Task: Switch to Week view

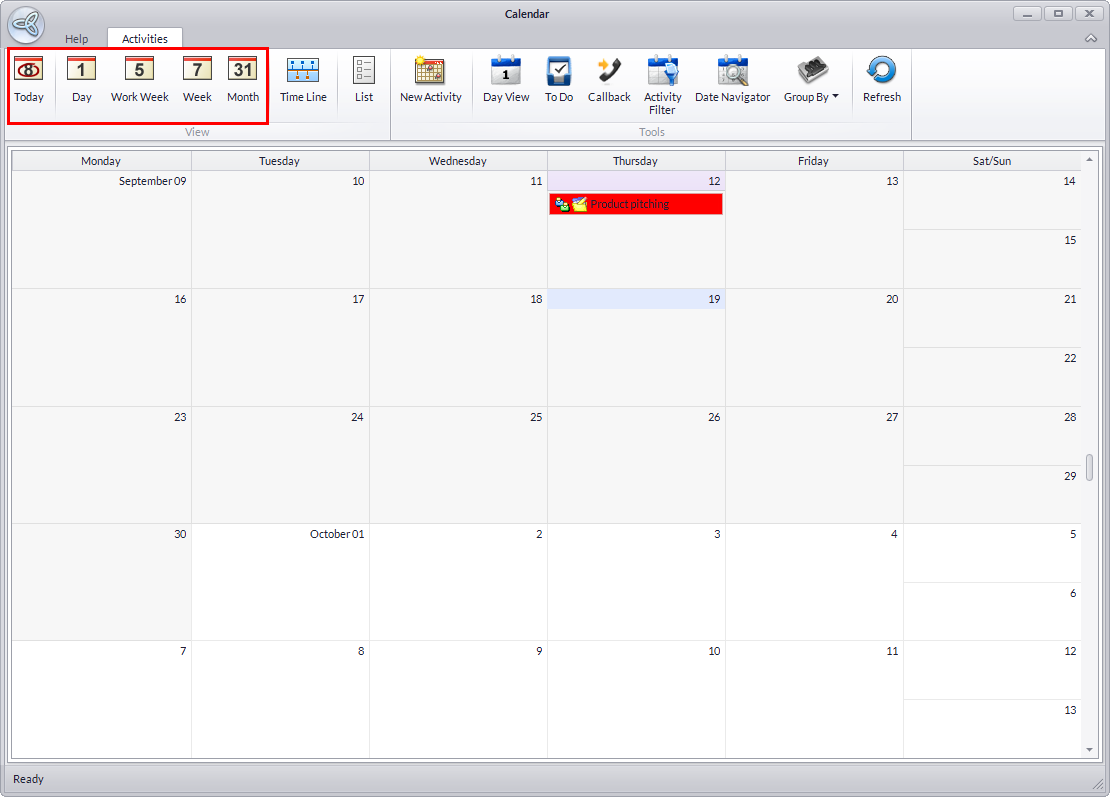Action: pyautogui.click(x=197, y=80)
